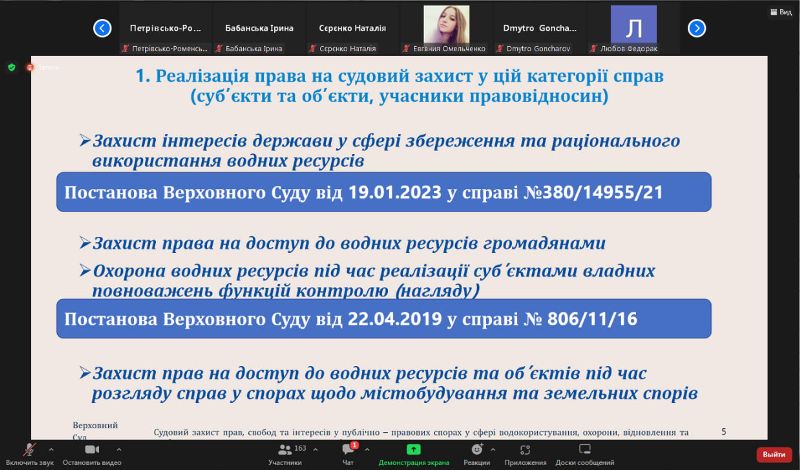Open the Вид view menu
This screenshot has height=470, width=800.
[x=782, y=12]
